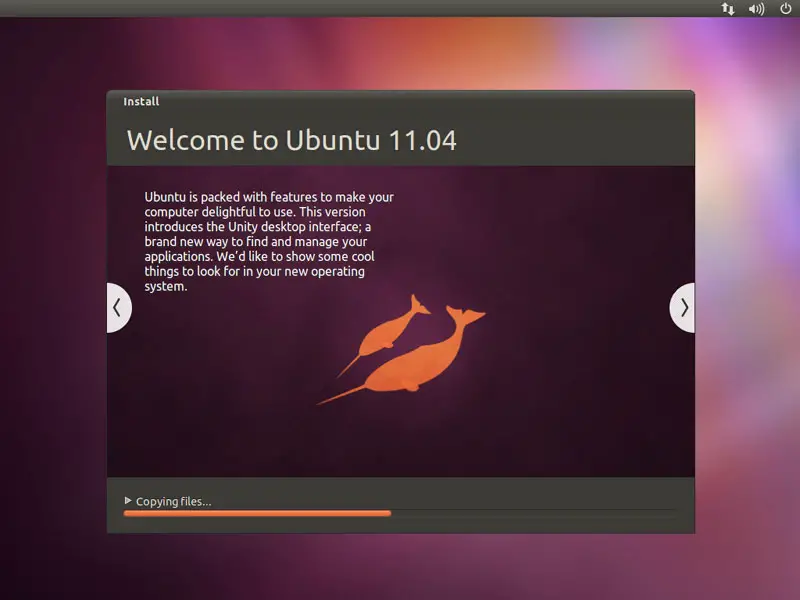Screen dimensions: 800x600
Task: Click the Copying files... status text
Action: (x=173, y=502)
